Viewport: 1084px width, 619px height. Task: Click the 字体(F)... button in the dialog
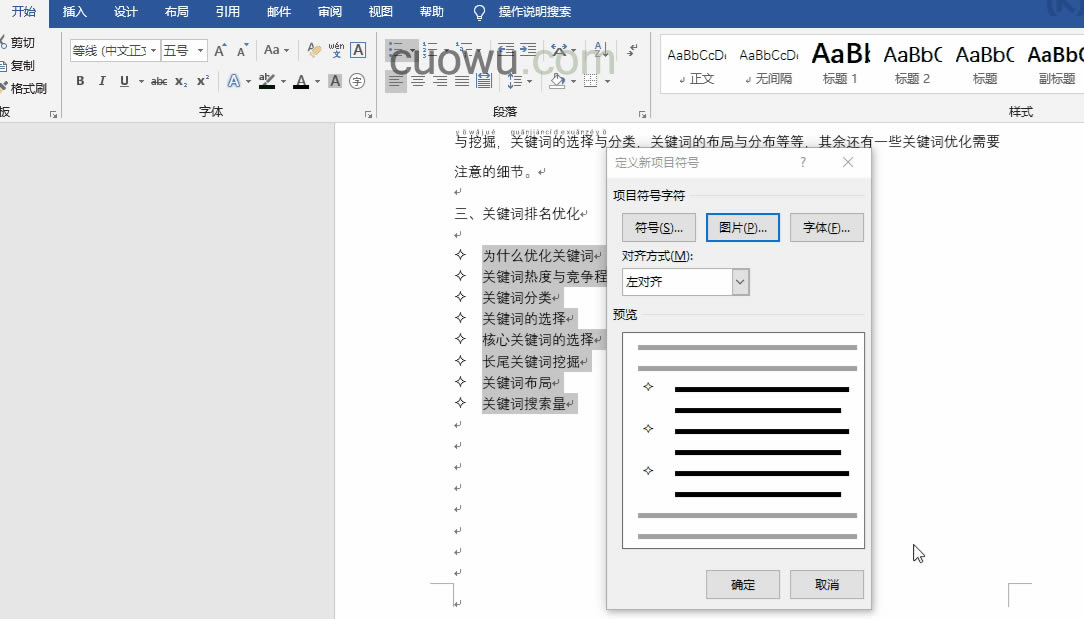click(827, 228)
